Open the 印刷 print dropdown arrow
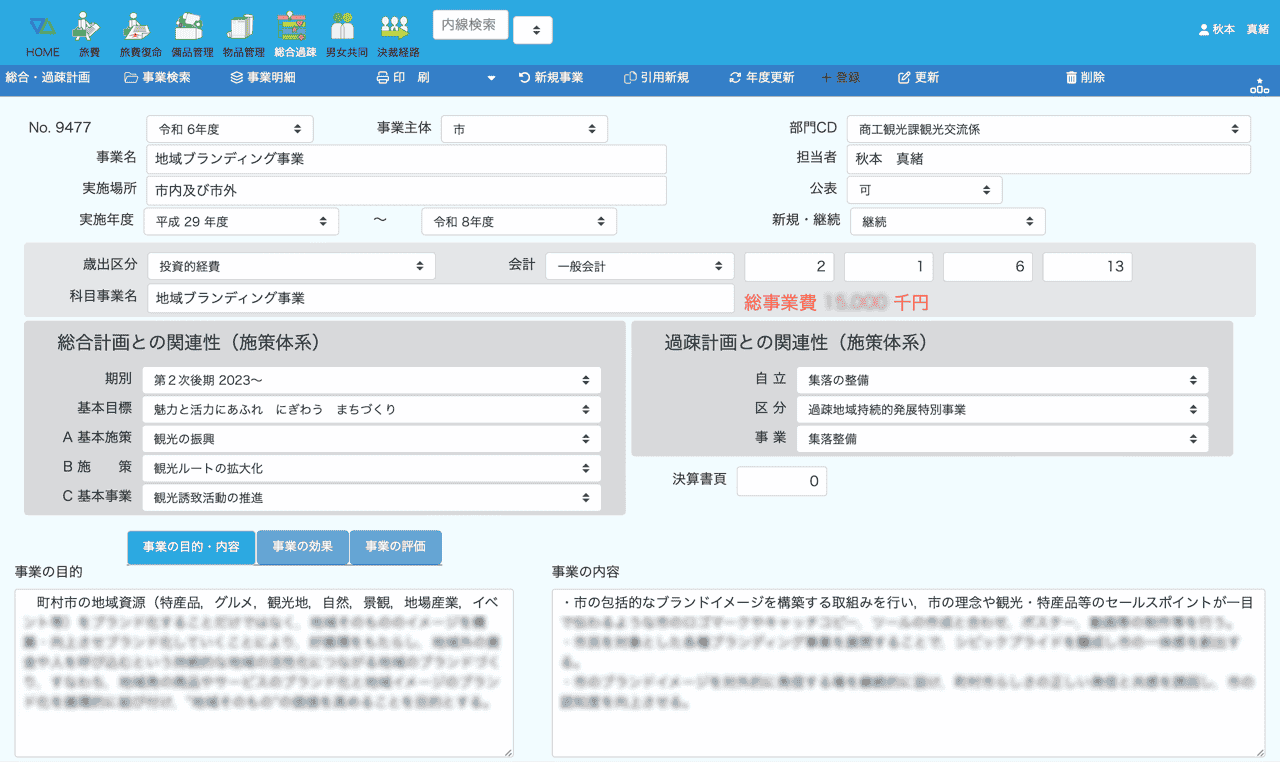 491,78
